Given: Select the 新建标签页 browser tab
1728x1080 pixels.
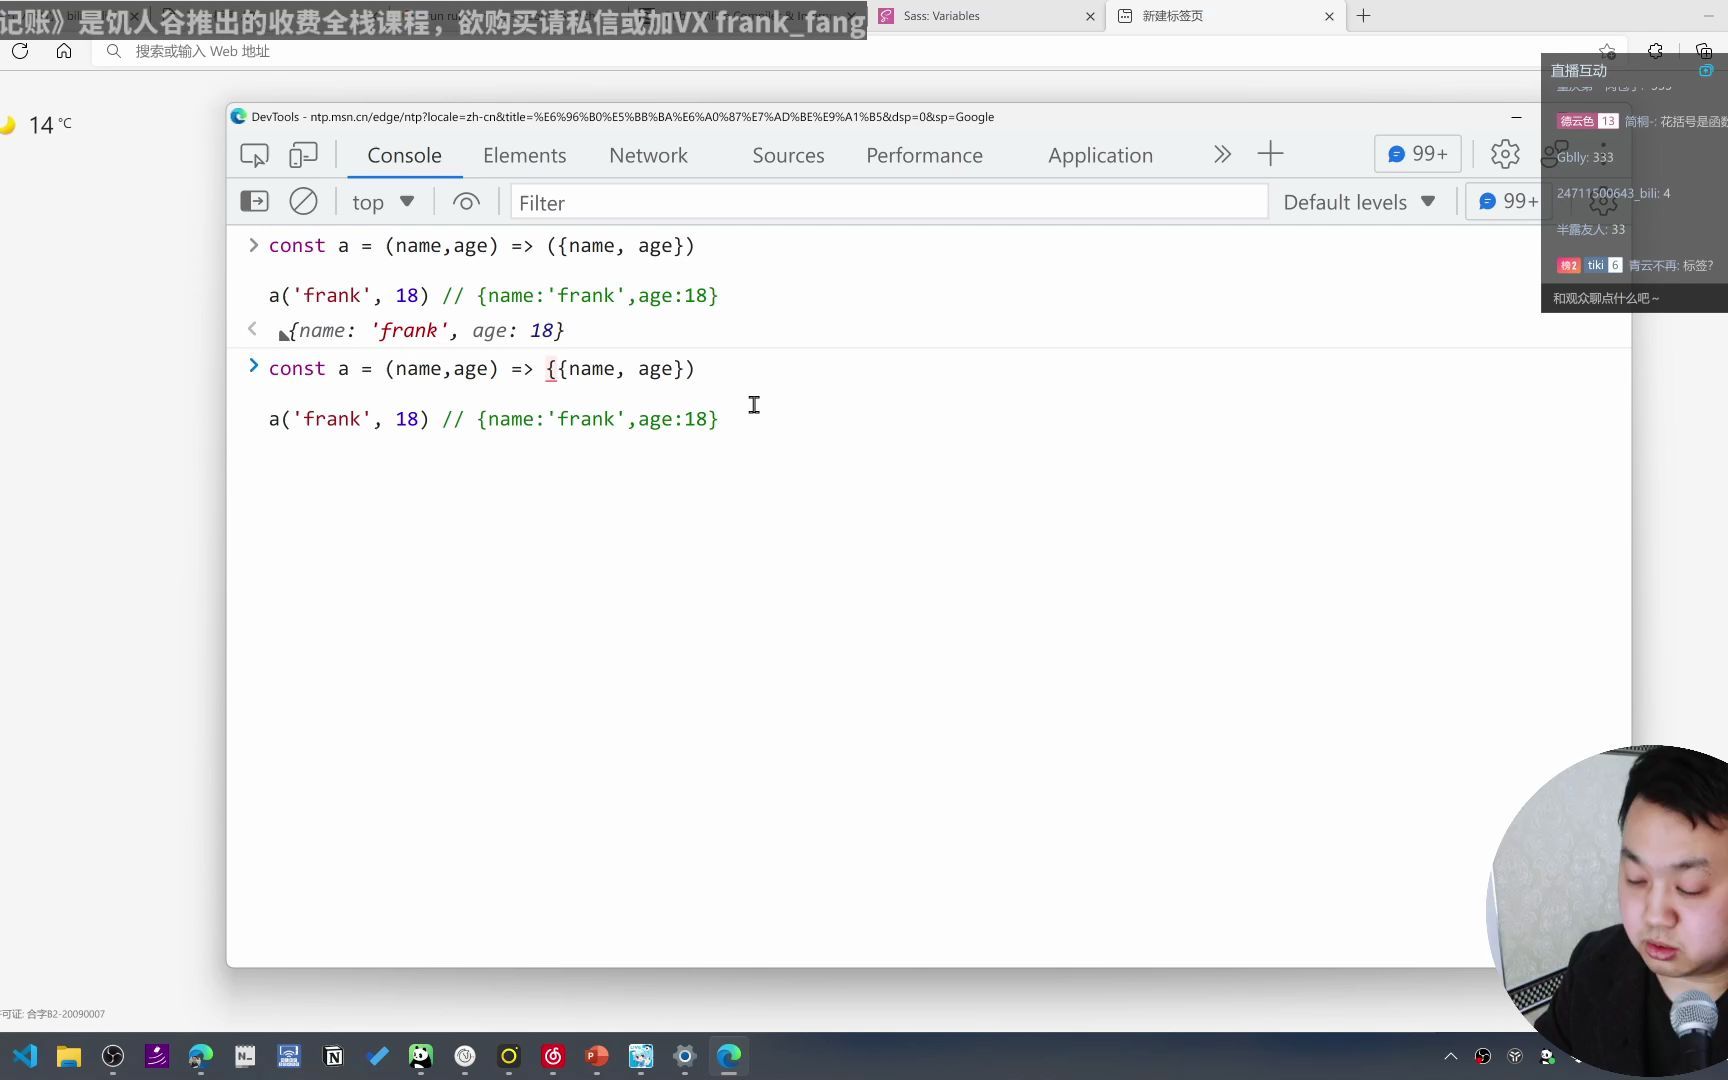Looking at the screenshot, I should 1225,16.
